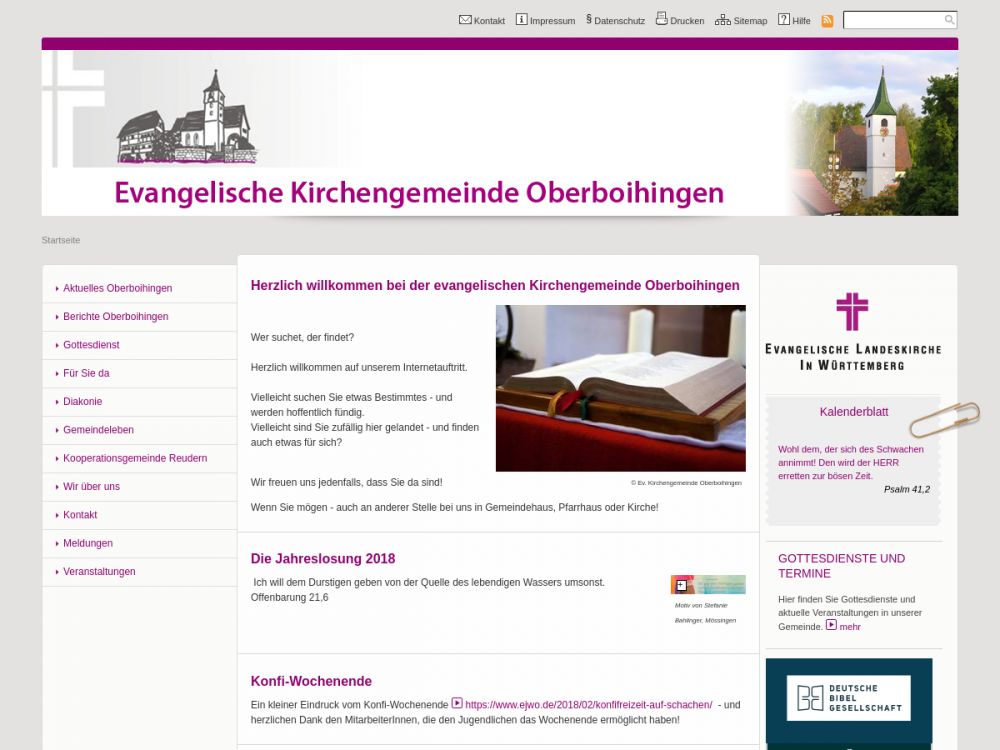Open the orange RSS feed icon
Image resolution: width=1000 pixels, height=750 pixels.
[827, 20]
